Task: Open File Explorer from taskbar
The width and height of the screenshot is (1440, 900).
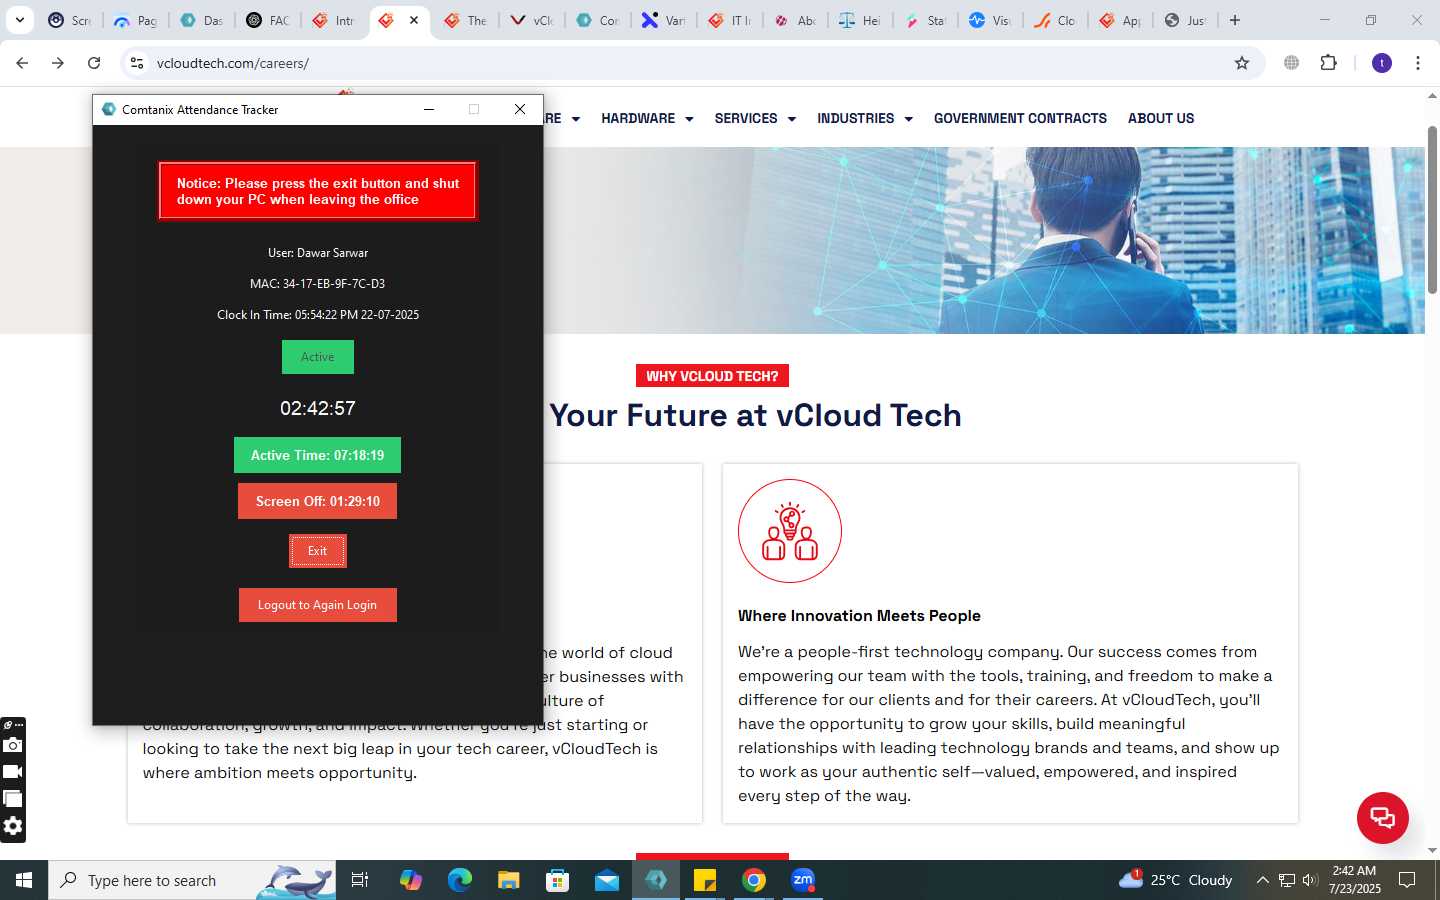Action: [509, 880]
